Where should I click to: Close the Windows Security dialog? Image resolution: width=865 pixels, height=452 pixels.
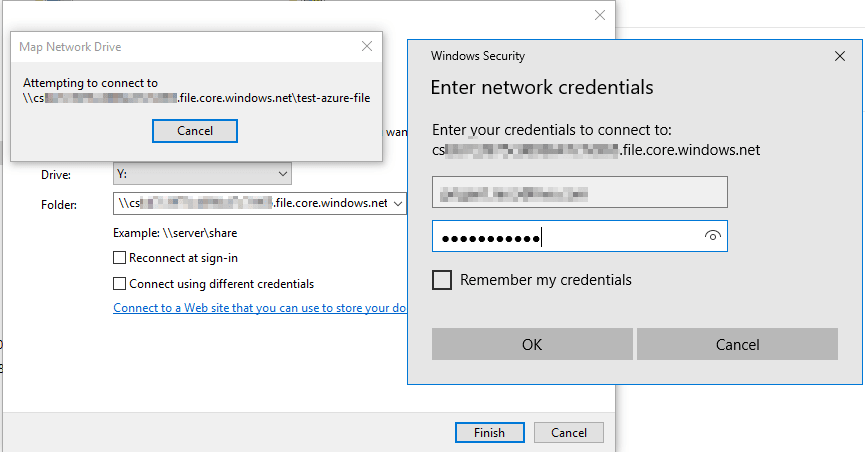[840, 56]
